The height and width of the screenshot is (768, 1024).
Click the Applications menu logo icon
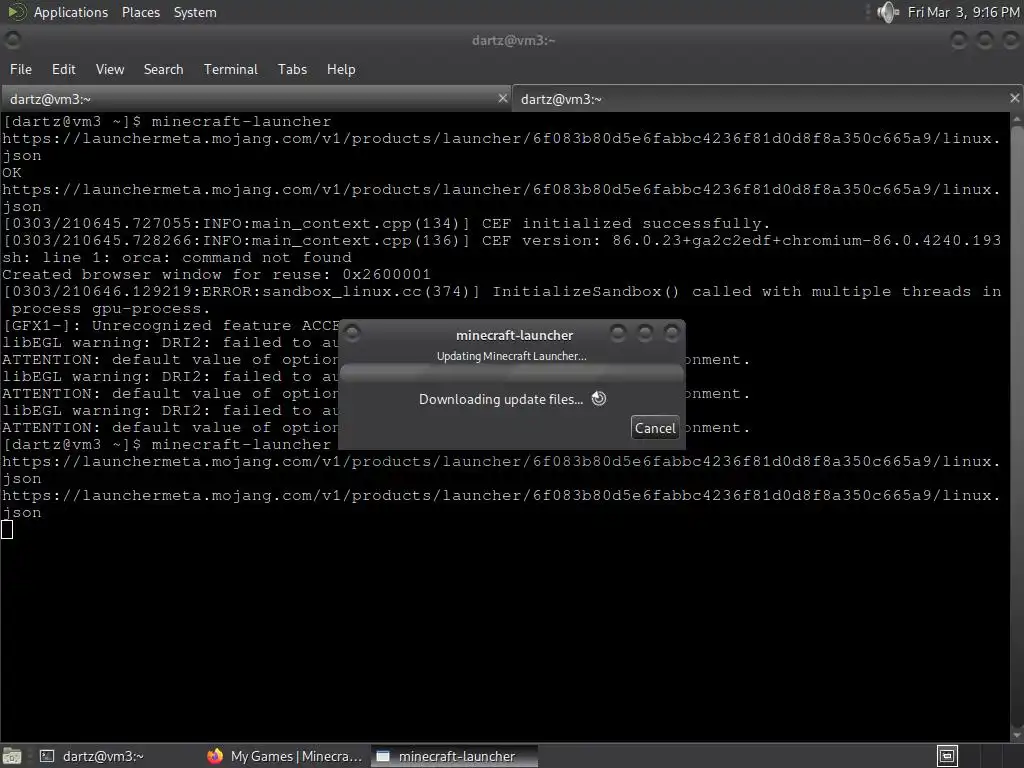16,12
